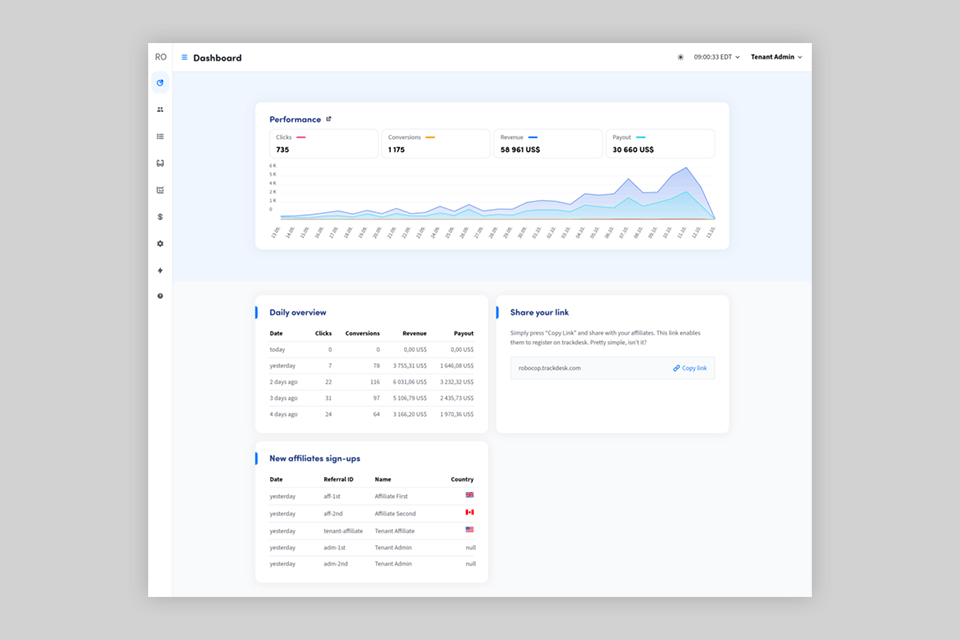The height and width of the screenshot is (640, 960).
Task: Click the orange Conversions legend color line
Action: pos(430,137)
